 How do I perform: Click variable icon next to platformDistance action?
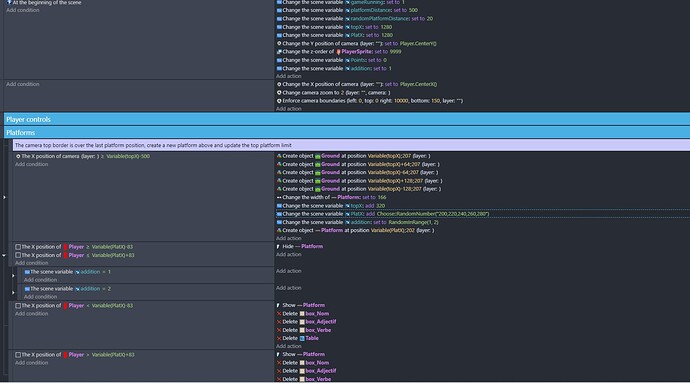(347, 10)
